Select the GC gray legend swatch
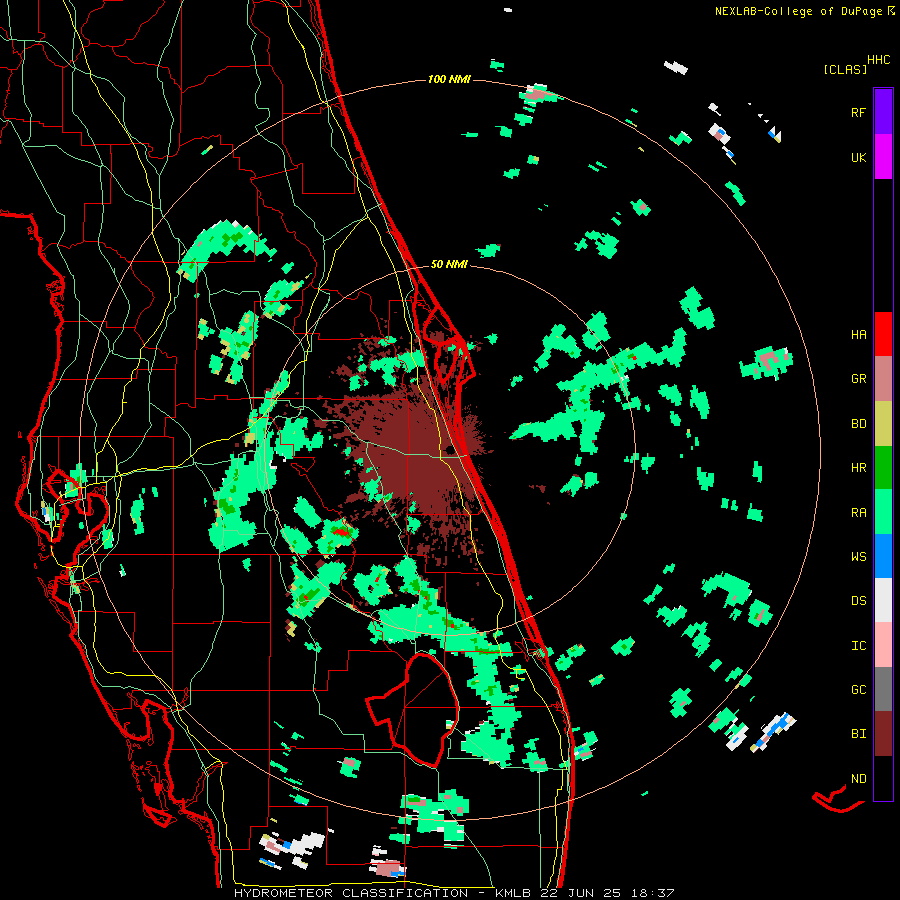 click(x=883, y=689)
